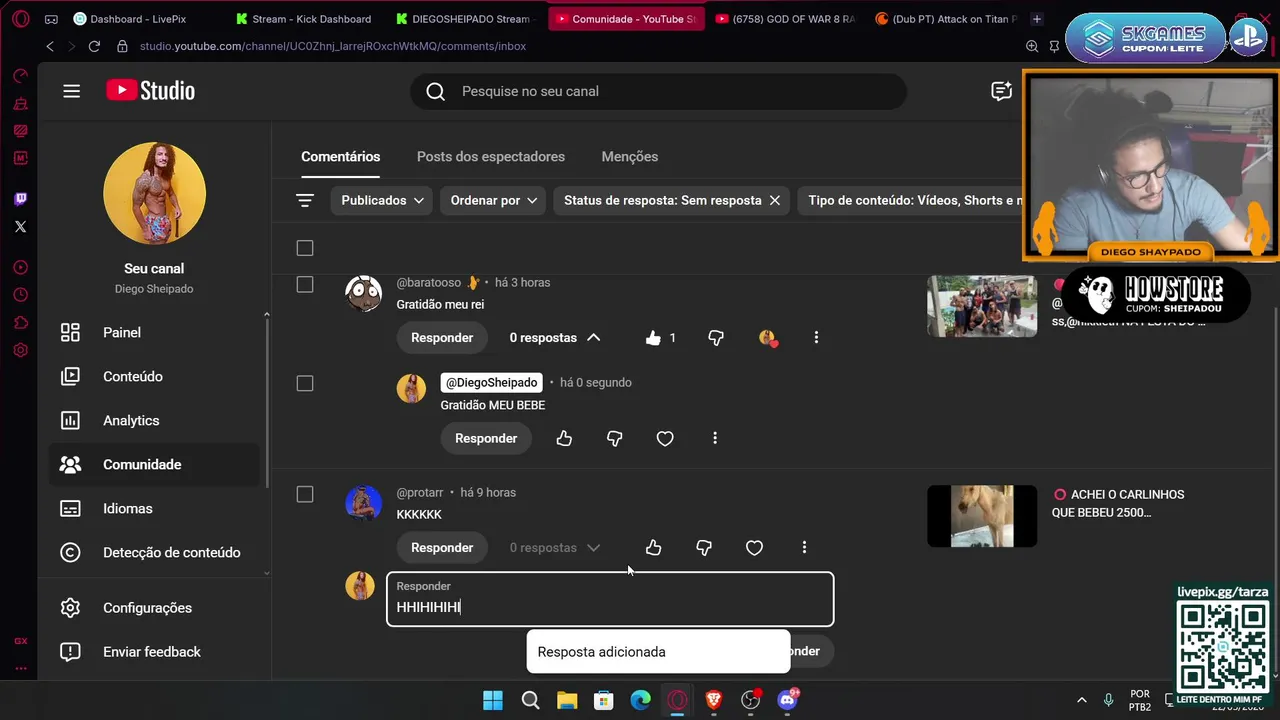
Task: Click the @DiegoSheipado channel name chip
Action: click(491, 383)
